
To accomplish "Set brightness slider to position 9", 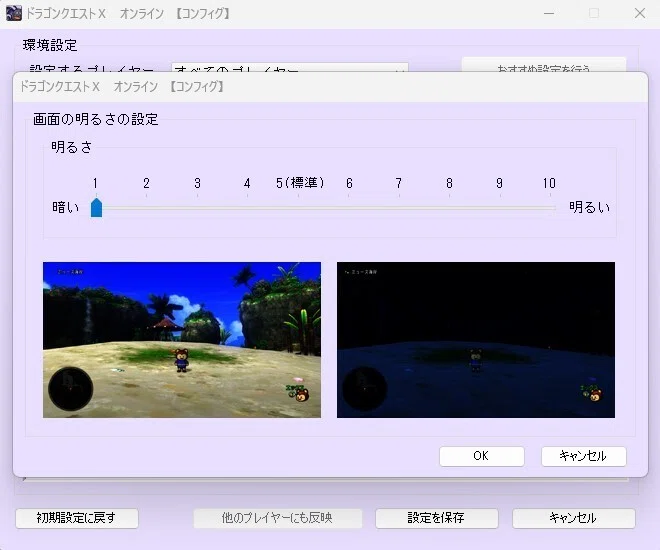I will [500, 208].
